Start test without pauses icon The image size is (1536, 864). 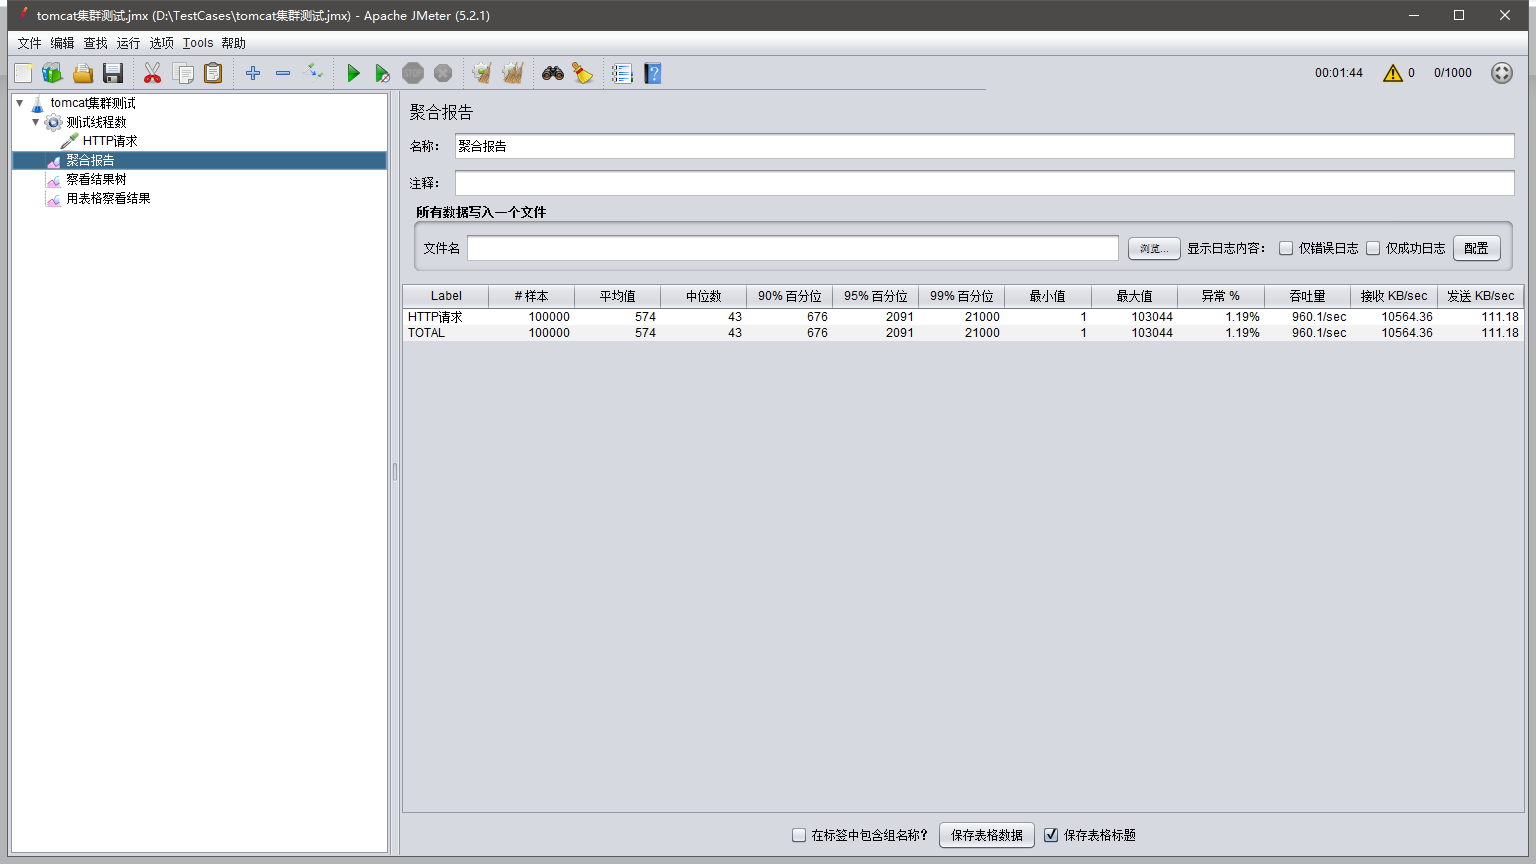383,73
